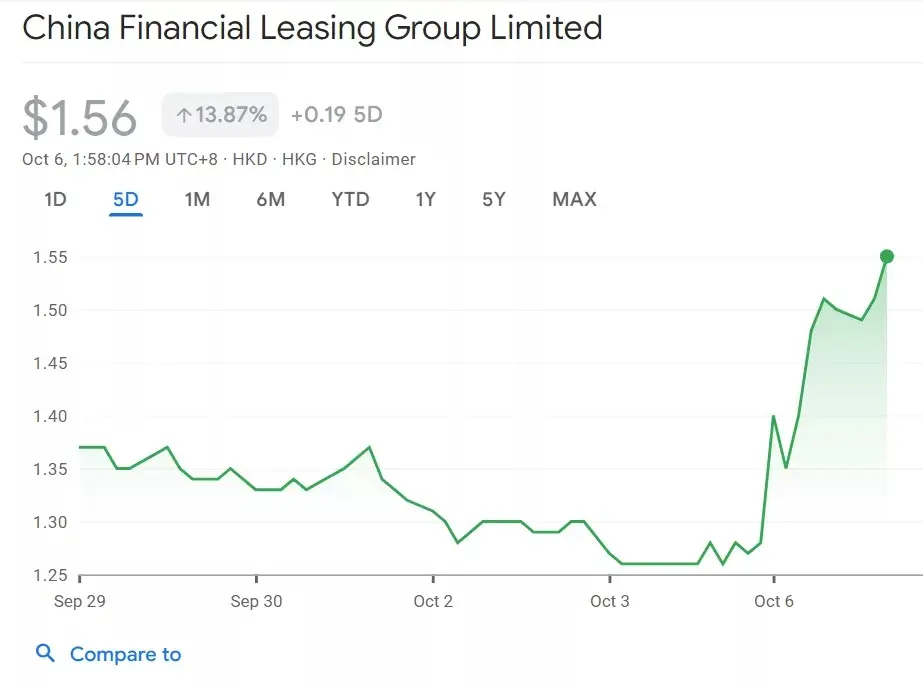Click the Oct 2 date on the axis
Screen dimensions: 923x683
(433, 601)
